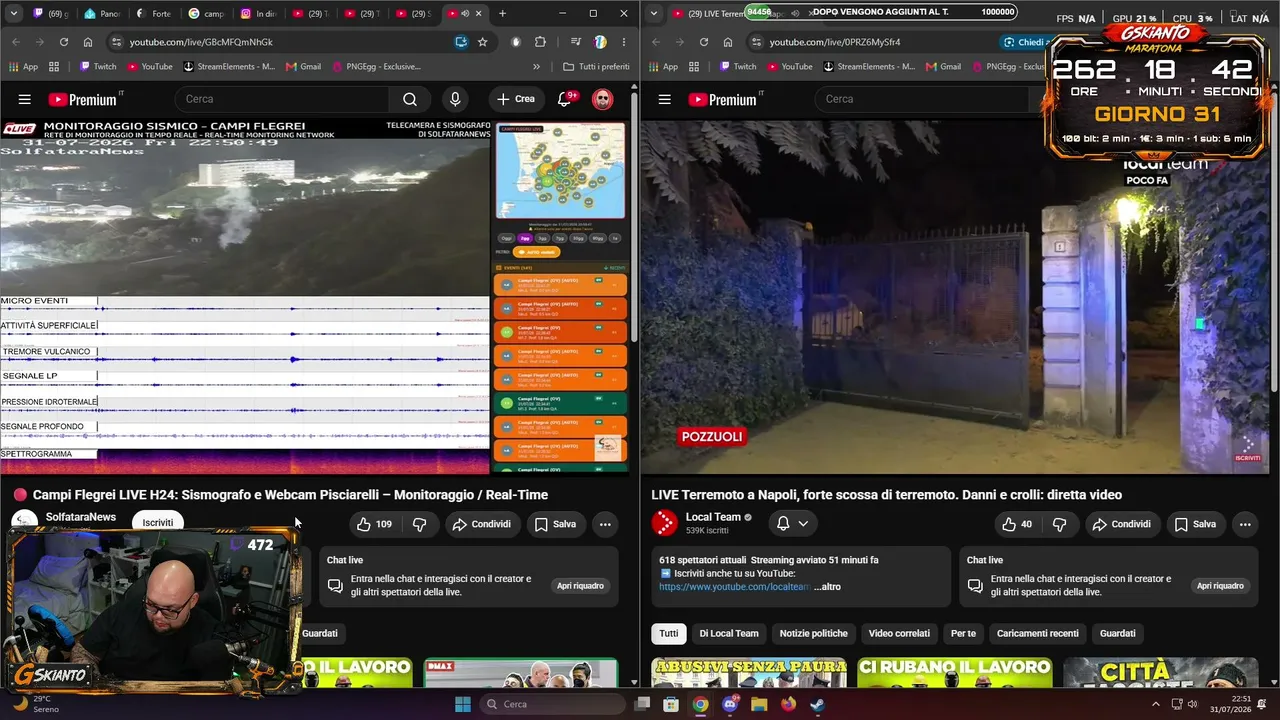Reload the right browser page
Image resolution: width=1280 pixels, height=720 pixels.
coord(704,42)
